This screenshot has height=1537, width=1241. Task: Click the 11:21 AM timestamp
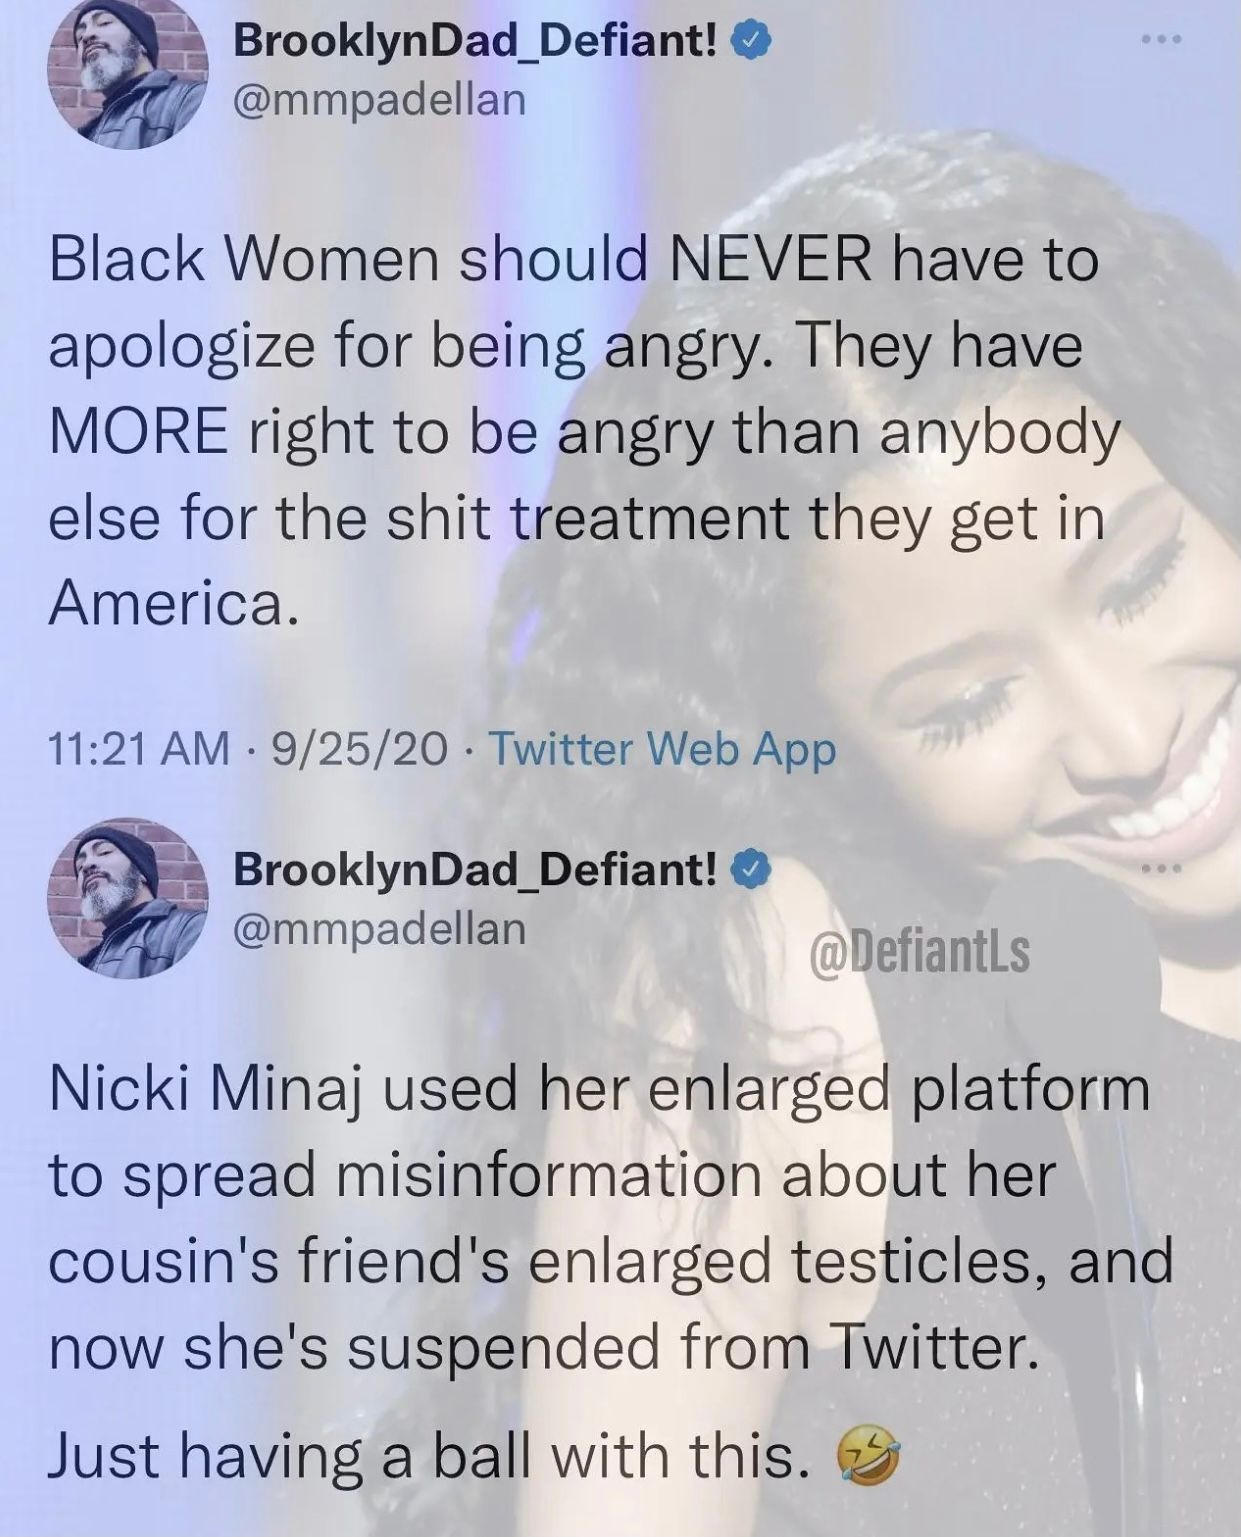pos(139,748)
